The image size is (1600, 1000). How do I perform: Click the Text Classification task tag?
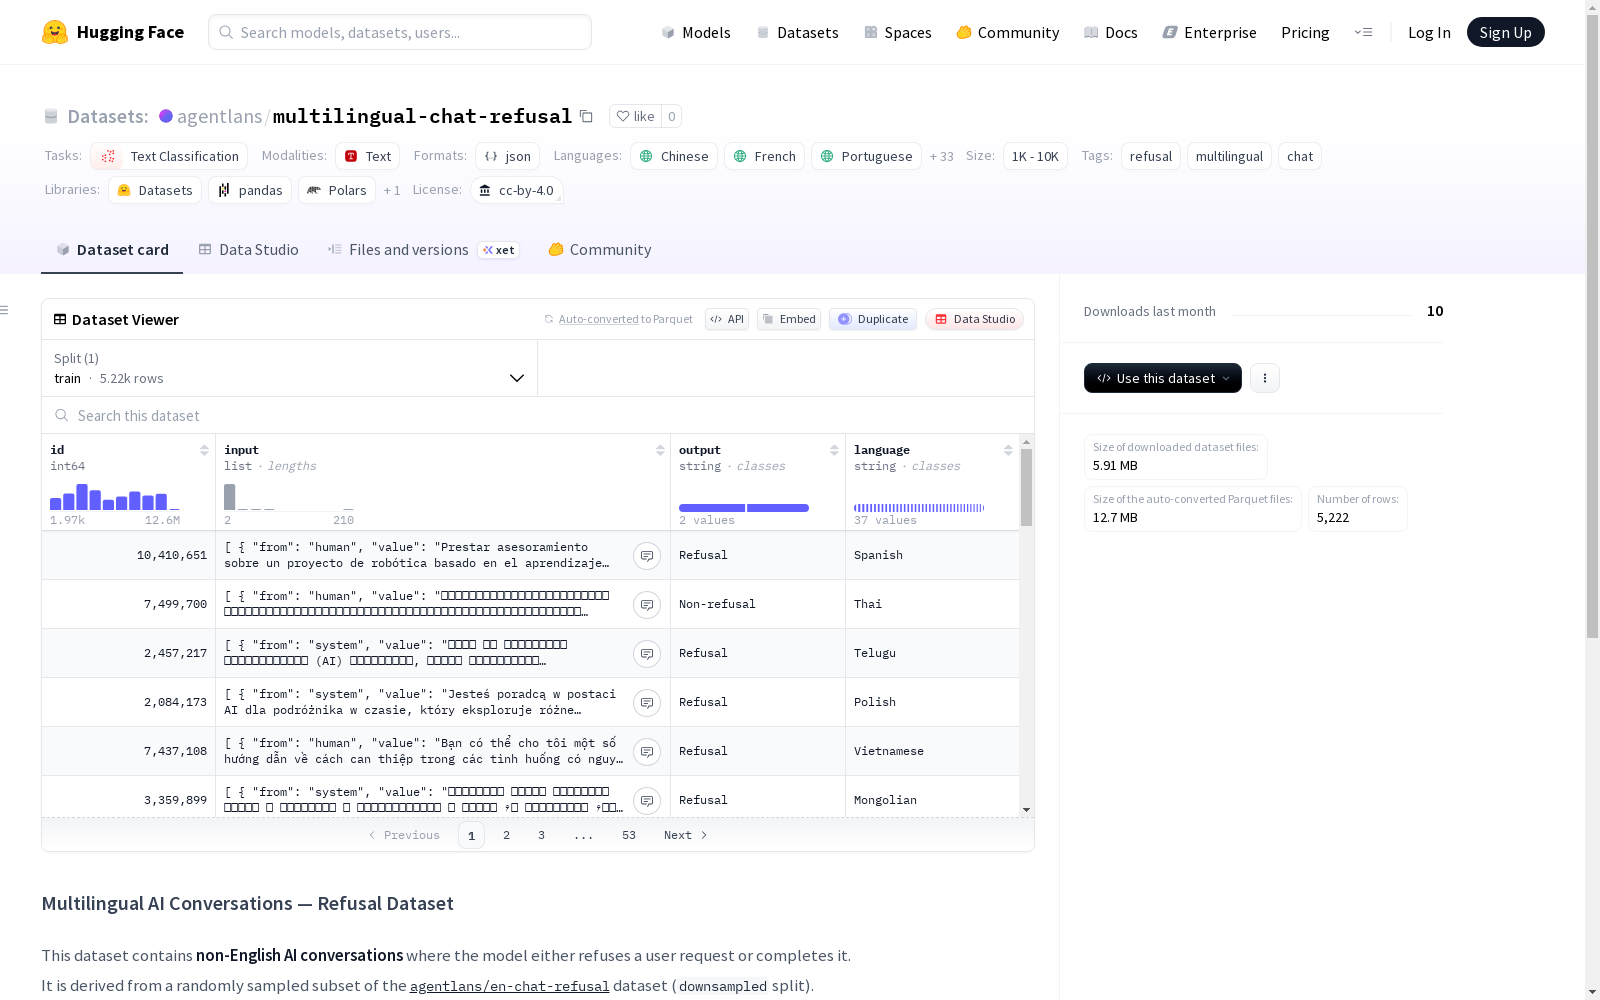tap(169, 156)
